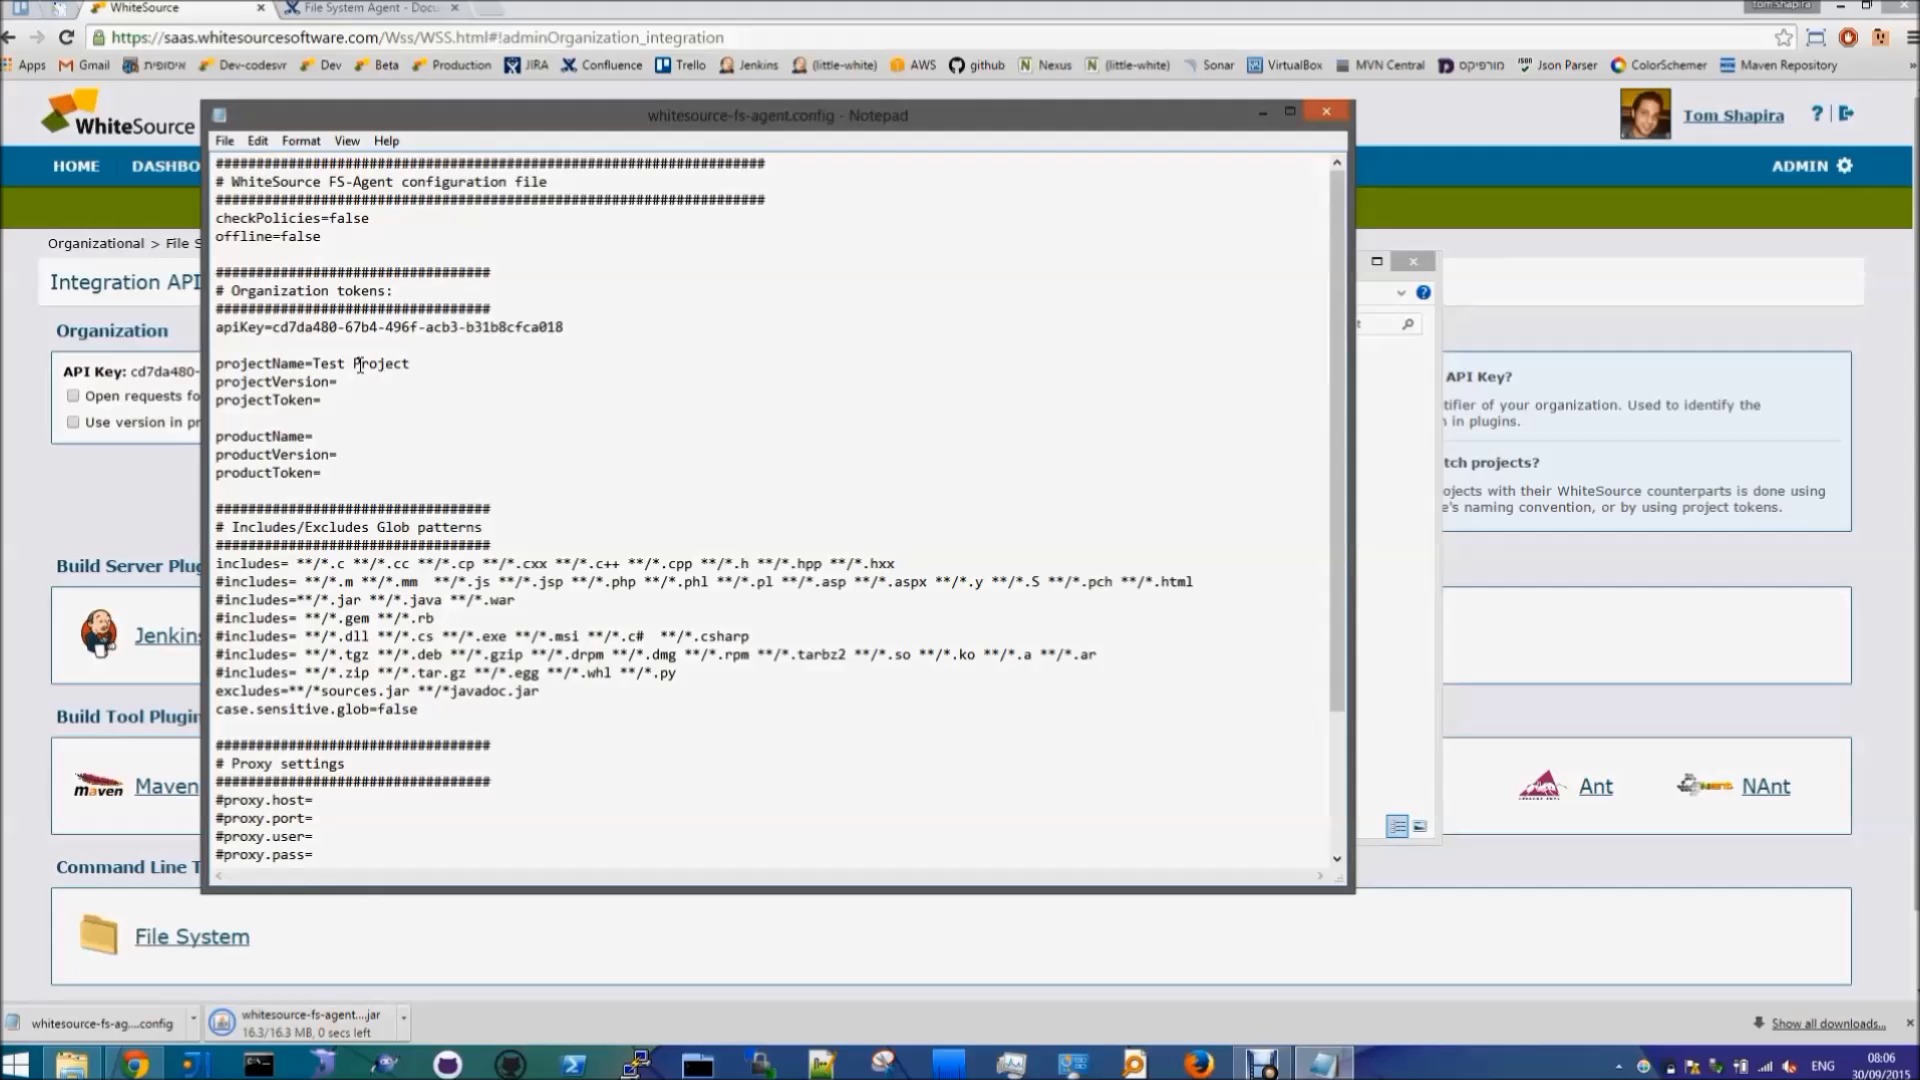Open the Notepad File menu
This screenshot has height=1080, width=1920.
click(x=224, y=141)
